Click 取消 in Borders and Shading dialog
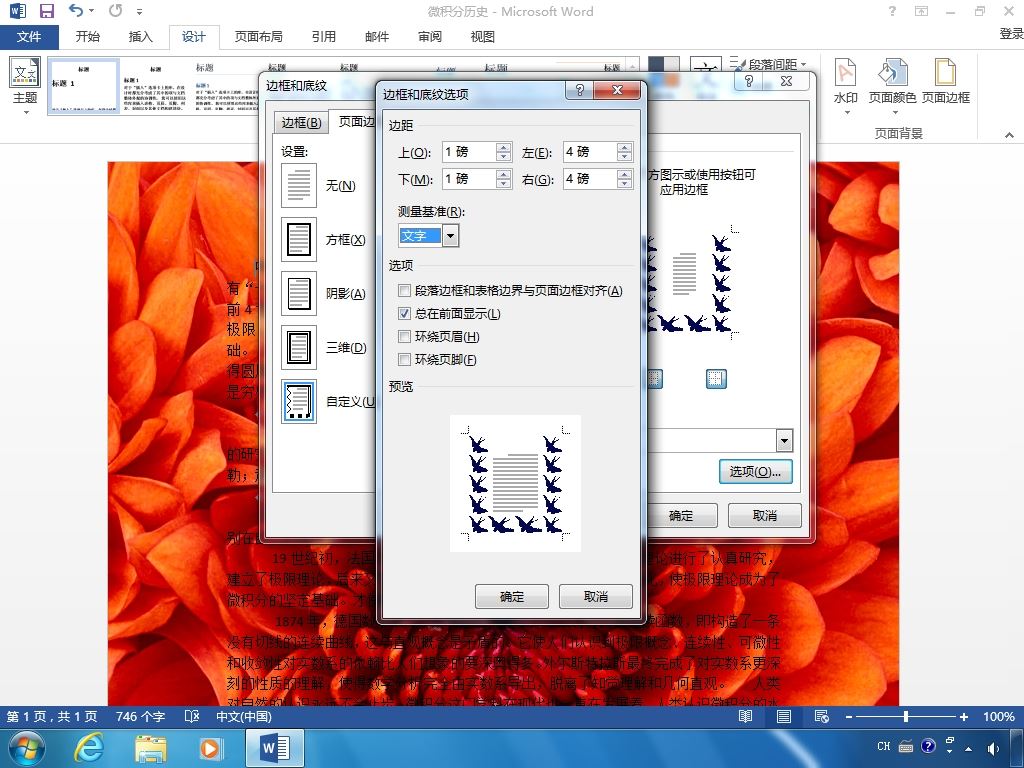The height and width of the screenshot is (768, 1024). point(765,515)
